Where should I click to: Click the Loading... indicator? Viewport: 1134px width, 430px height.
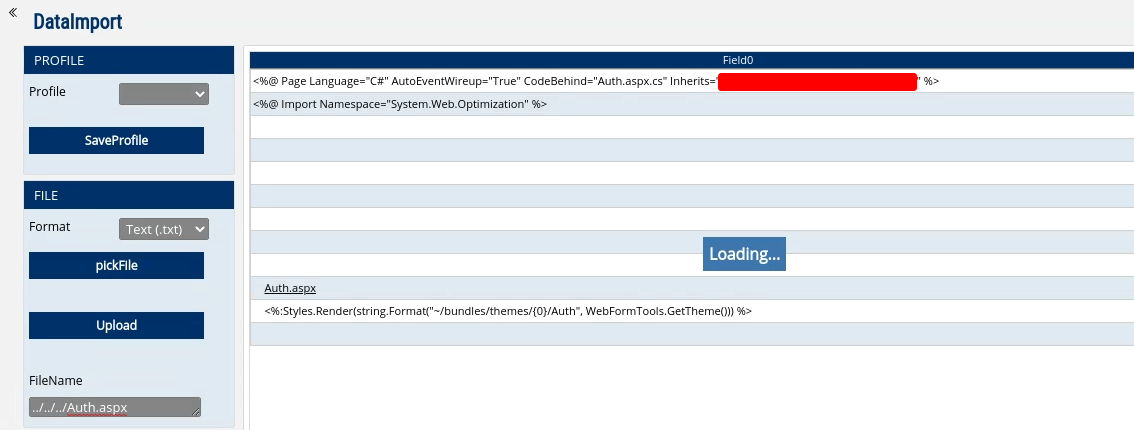(744, 254)
